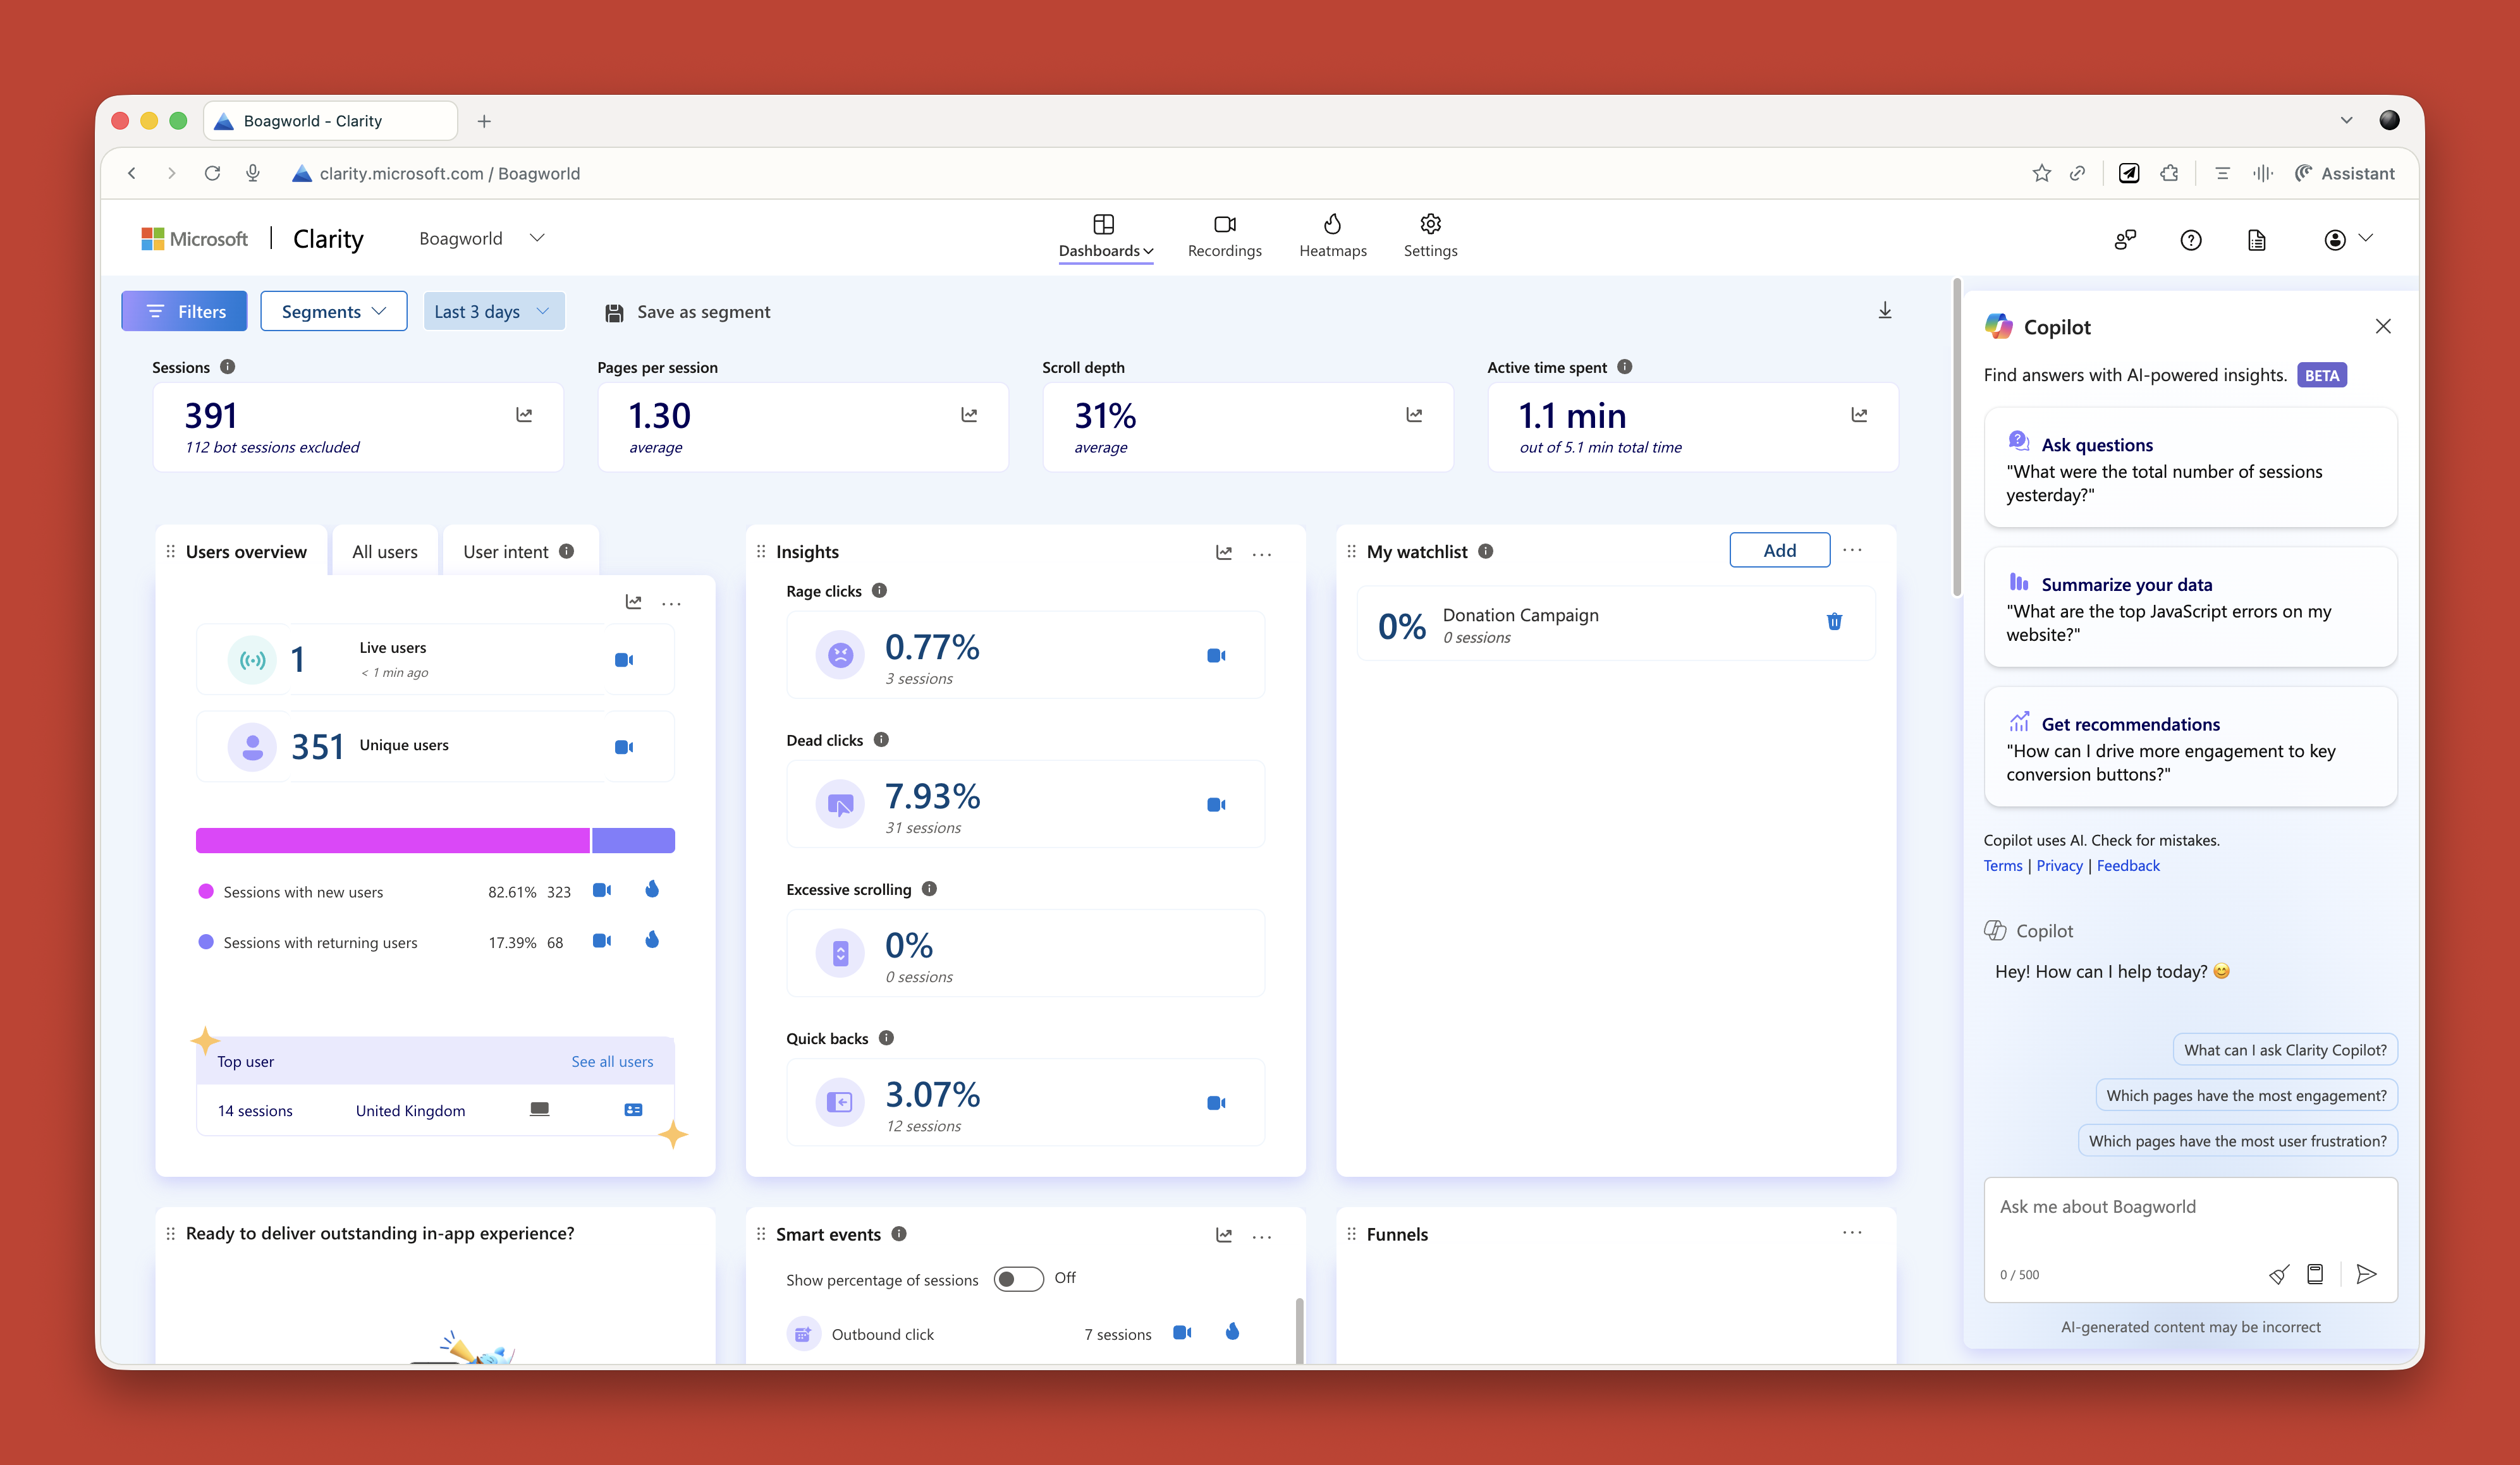Toggle Show percentage of sessions switch
Viewport: 2520px width, 1465px height.
(x=1018, y=1279)
